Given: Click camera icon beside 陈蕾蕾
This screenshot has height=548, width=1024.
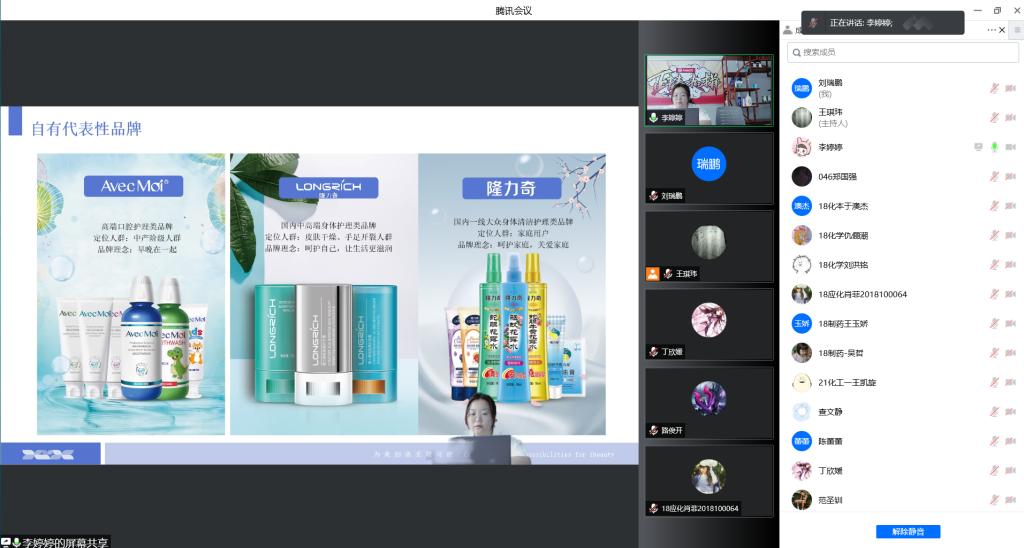Looking at the screenshot, I should pos(1010,441).
